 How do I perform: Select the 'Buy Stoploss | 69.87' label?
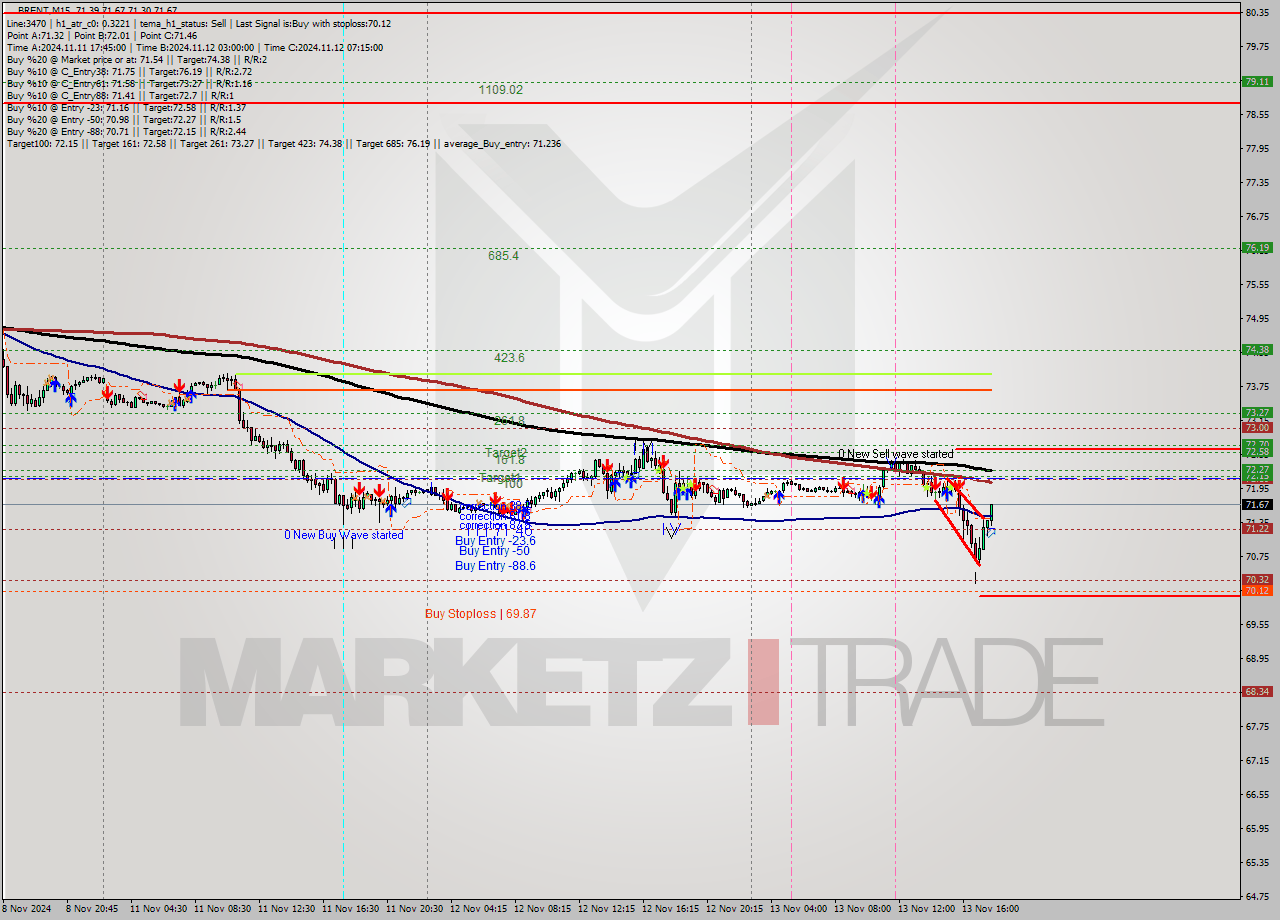tap(480, 614)
